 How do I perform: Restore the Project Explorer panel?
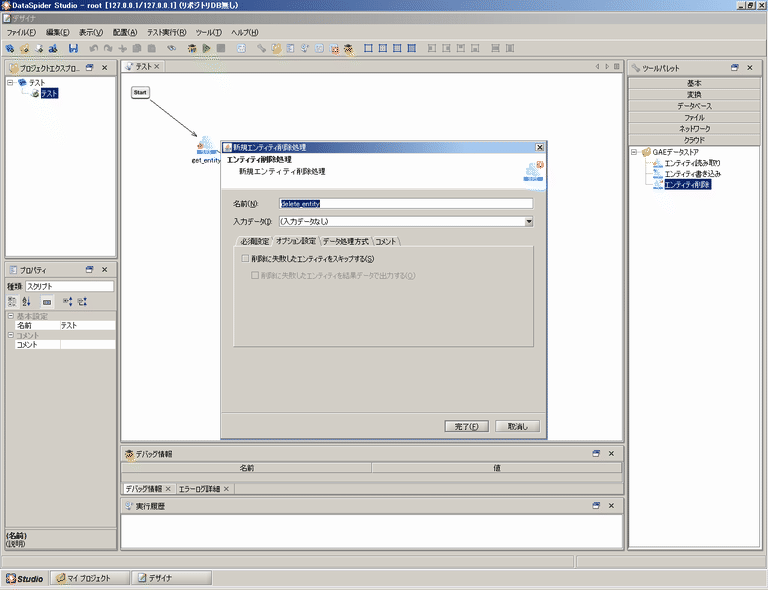pyautogui.click(x=89, y=68)
